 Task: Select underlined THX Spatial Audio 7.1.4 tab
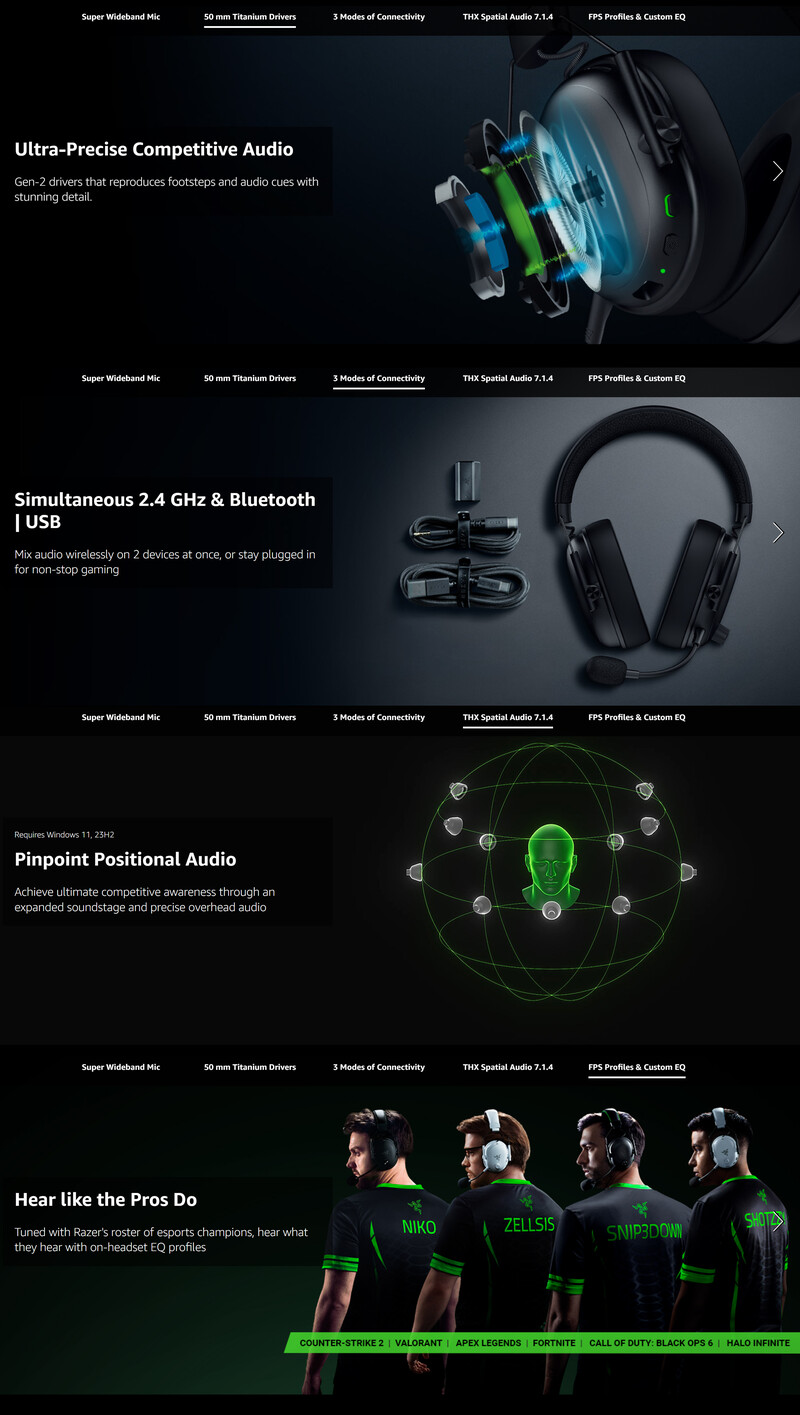coord(508,717)
